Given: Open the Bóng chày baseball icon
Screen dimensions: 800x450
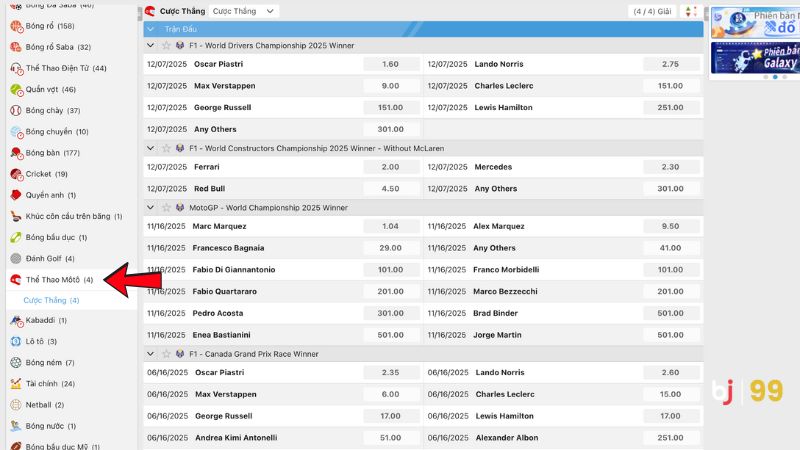Looking at the screenshot, I should click(x=16, y=110).
